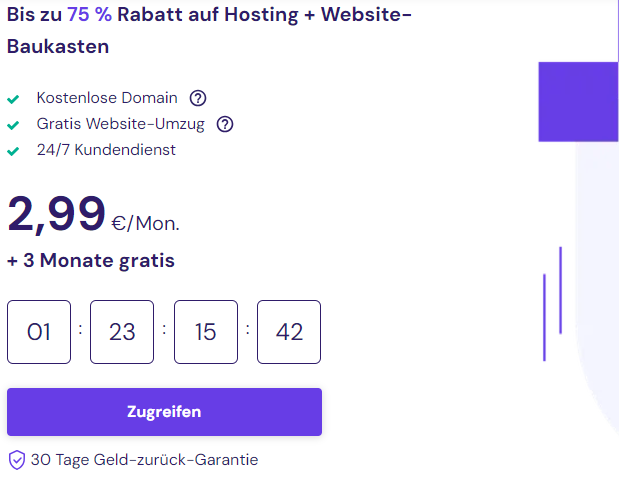Click the Zugreifen button
This screenshot has width=619, height=486.
[x=164, y=412]
